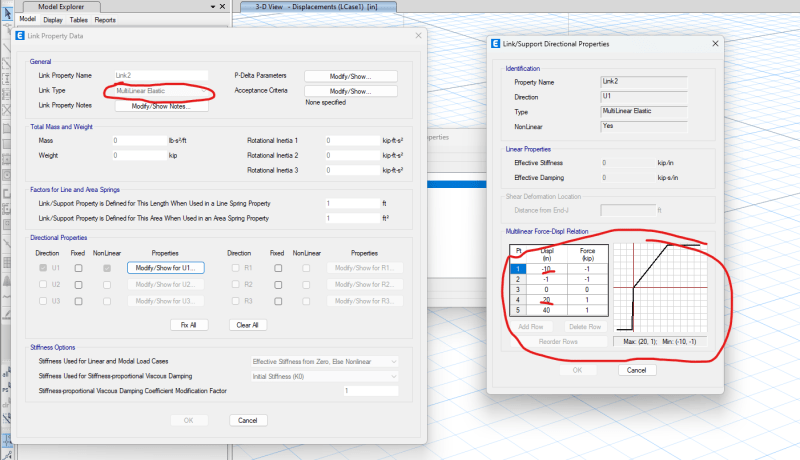
Task: Open the Reports tab
Action: coord(105,20)
